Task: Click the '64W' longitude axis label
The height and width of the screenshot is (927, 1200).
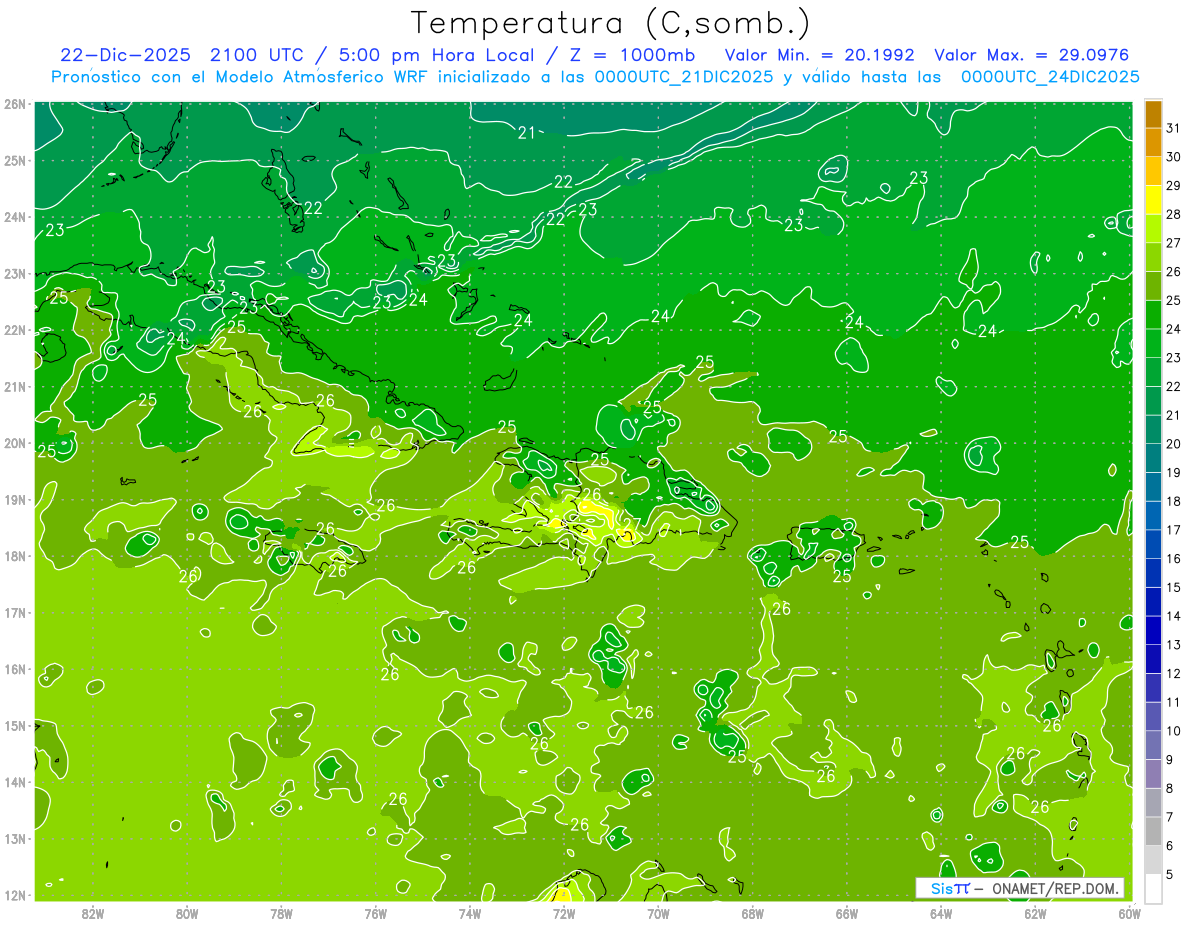Action: (x=941, y=913)
